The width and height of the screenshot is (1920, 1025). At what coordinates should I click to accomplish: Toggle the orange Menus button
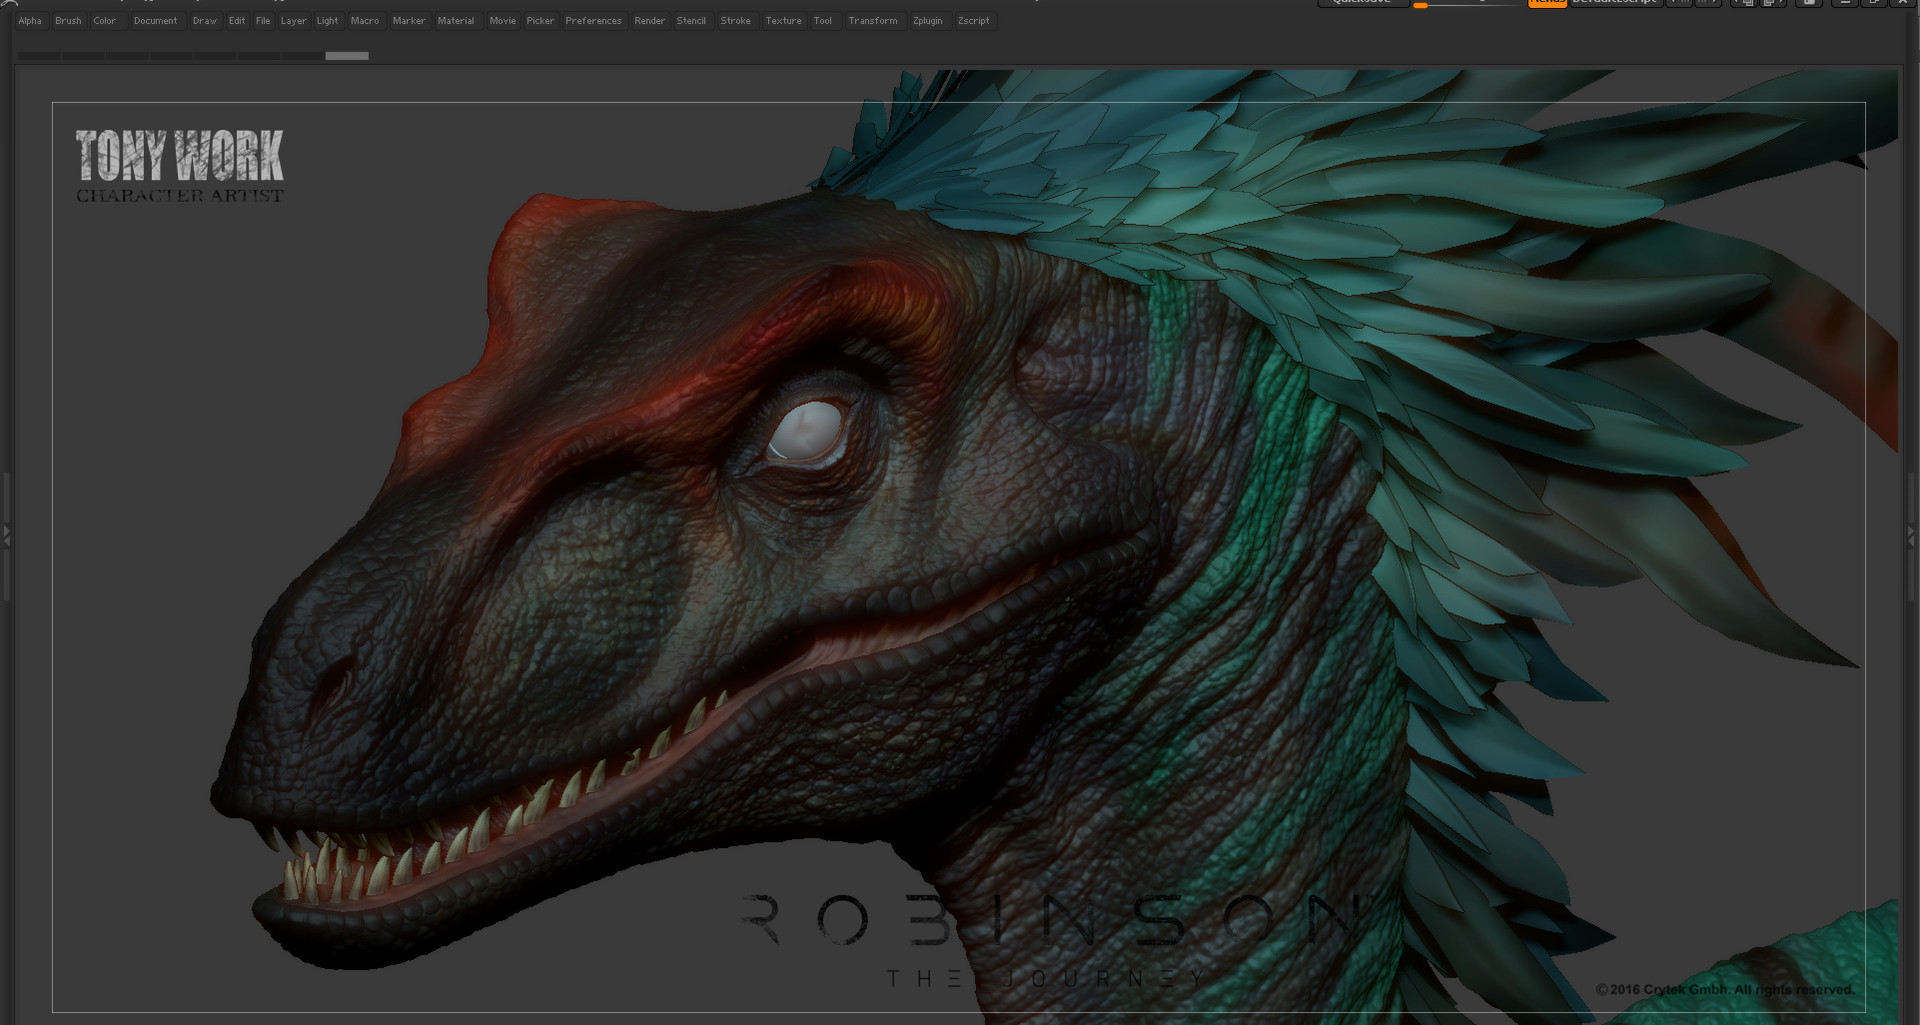1547,3
